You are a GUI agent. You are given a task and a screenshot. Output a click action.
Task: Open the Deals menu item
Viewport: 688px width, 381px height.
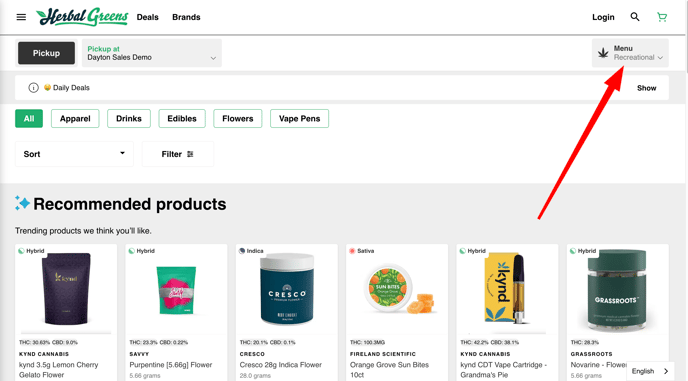(x=147, y=17)
